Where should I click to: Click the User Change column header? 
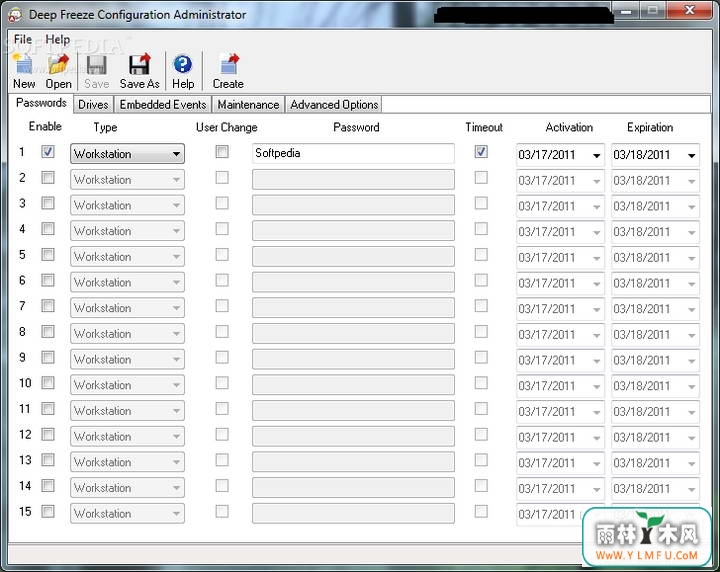tap(226, 127)
